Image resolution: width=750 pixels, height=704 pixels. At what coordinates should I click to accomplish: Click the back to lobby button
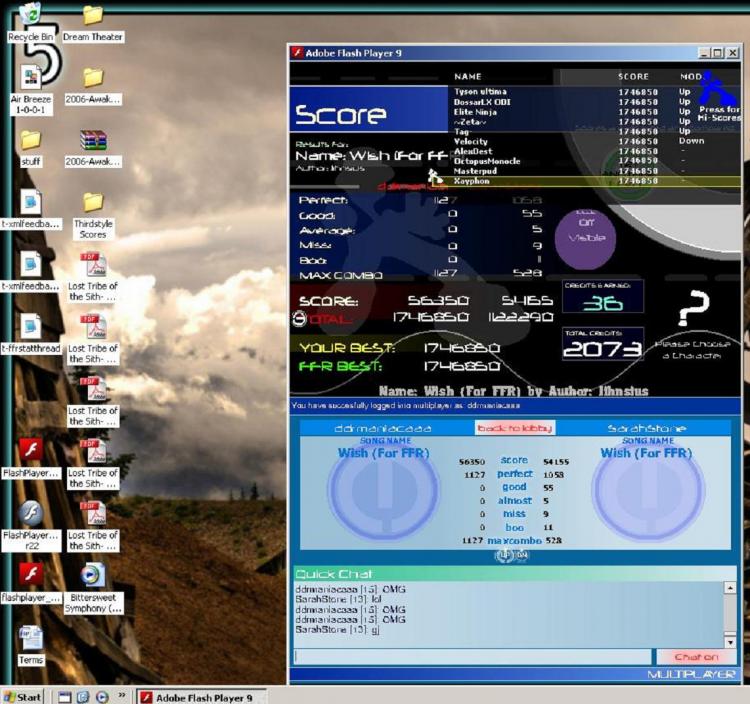[x=515, y=428]
